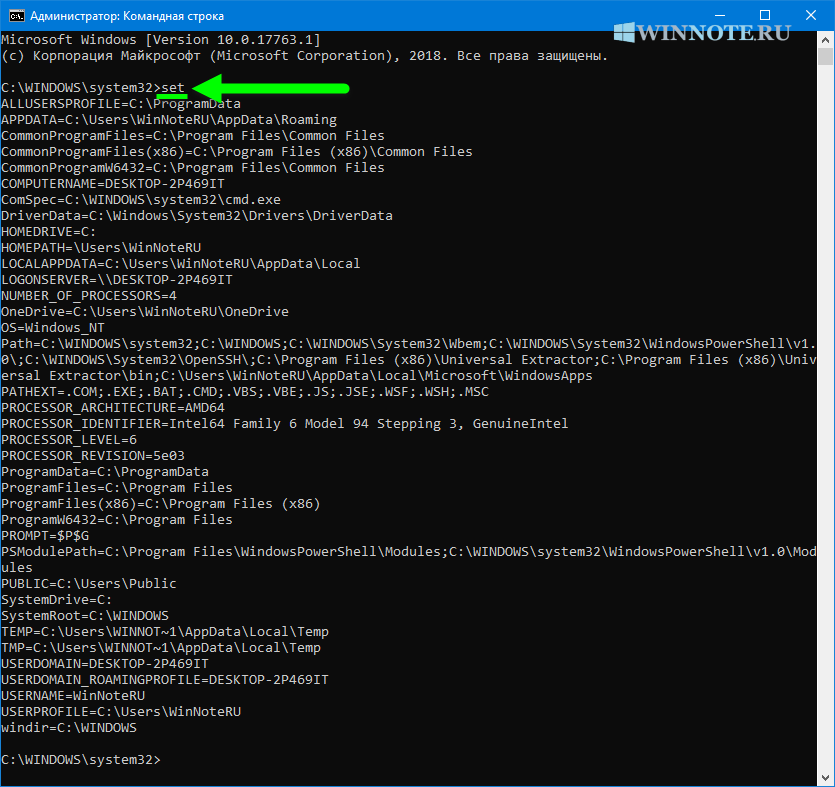835x787 pixels.
Task: Click 'PROCESSOR_ARCHITECTURE=AMD64' line
Action: tap(113, 408)
